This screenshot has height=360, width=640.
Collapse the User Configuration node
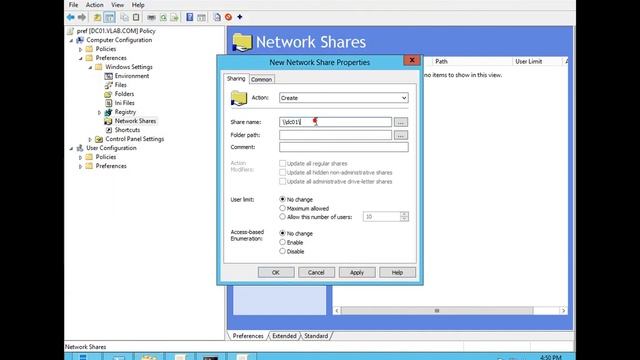pyautogui.click(x=71, y=148)
